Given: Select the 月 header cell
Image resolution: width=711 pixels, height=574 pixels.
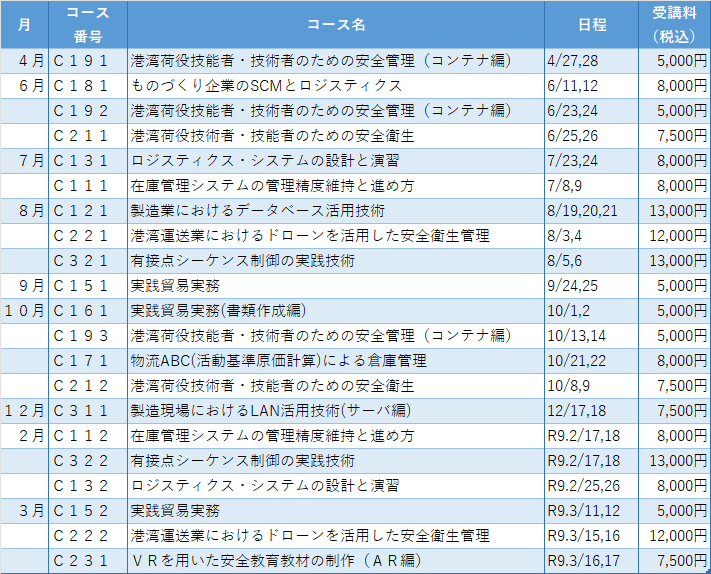Looking at the screenshot, I should click(24, 24).
